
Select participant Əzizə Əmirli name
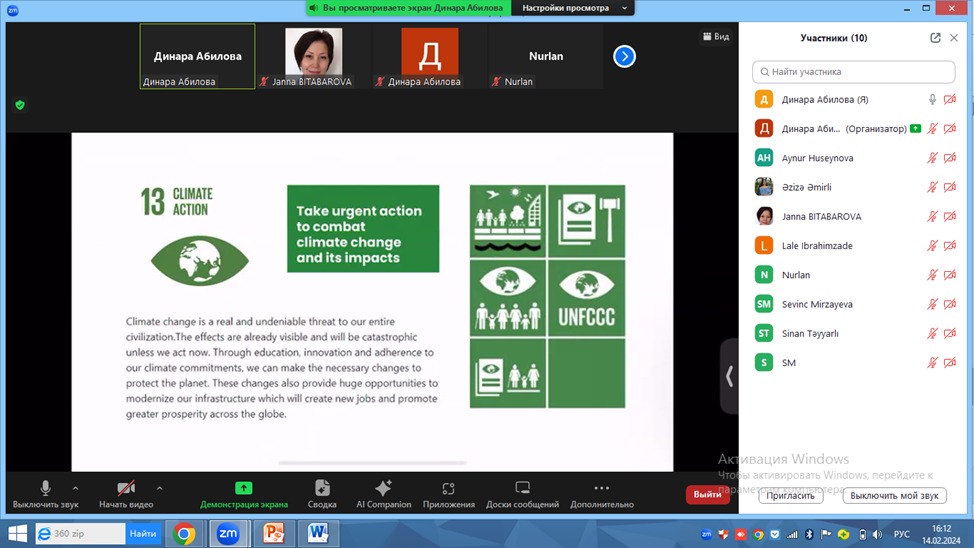tap(806, 187)
